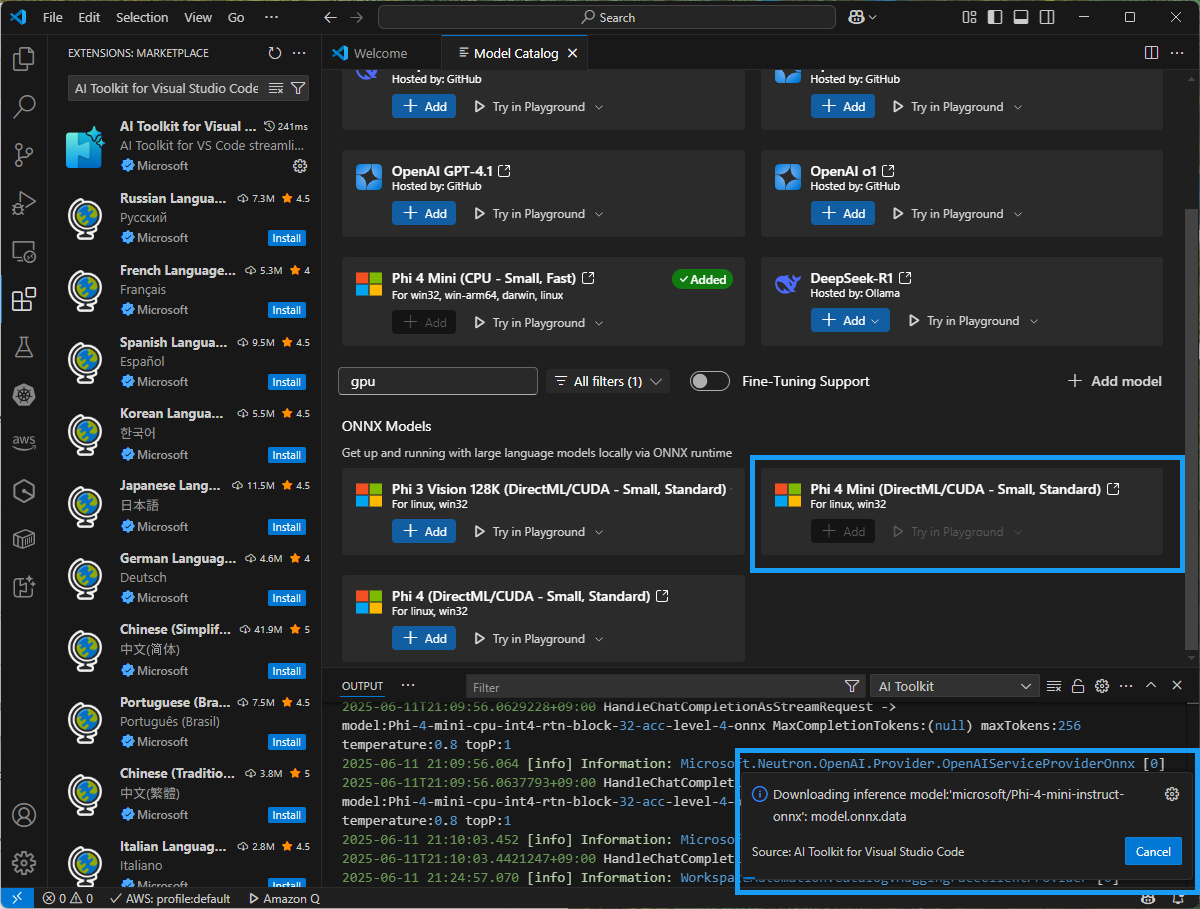
Task: Open the View menu
Action: point(198,17)
